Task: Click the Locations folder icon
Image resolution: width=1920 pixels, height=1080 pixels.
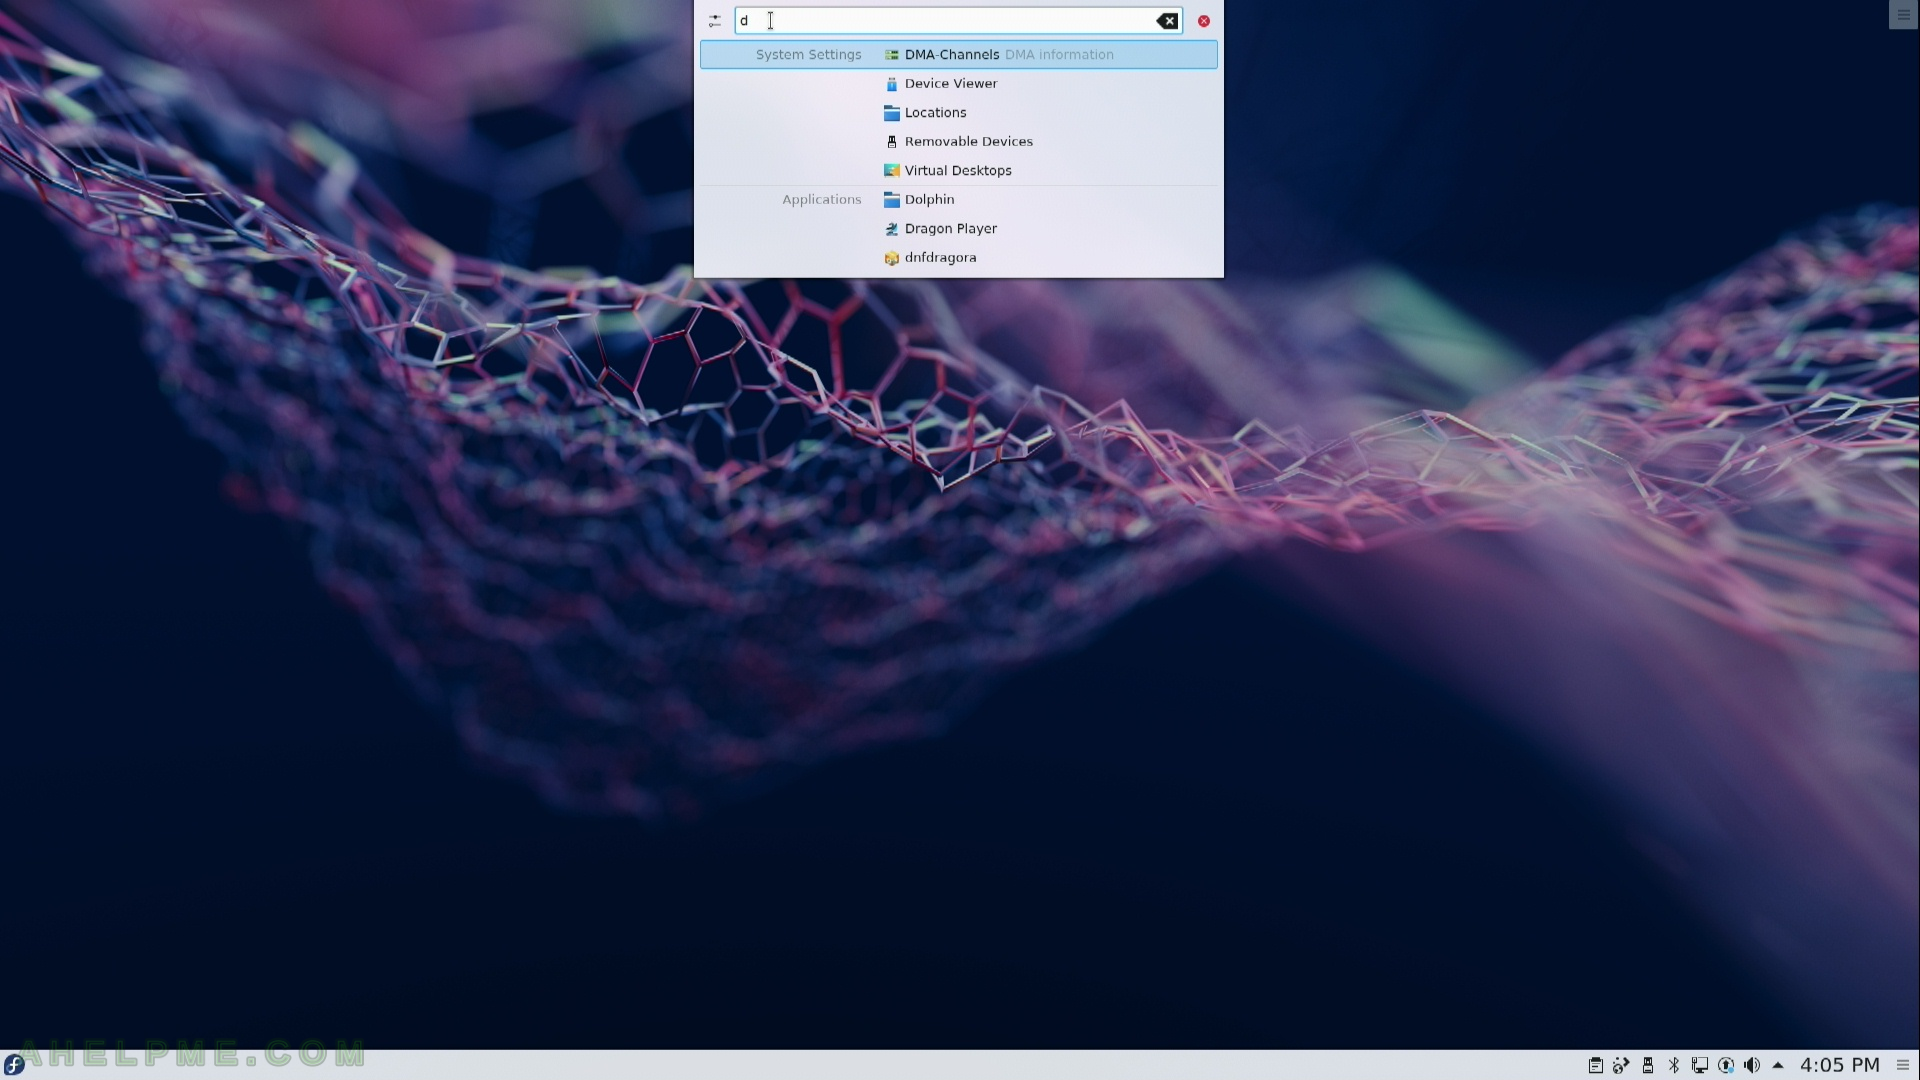Action: coord(892,113)
